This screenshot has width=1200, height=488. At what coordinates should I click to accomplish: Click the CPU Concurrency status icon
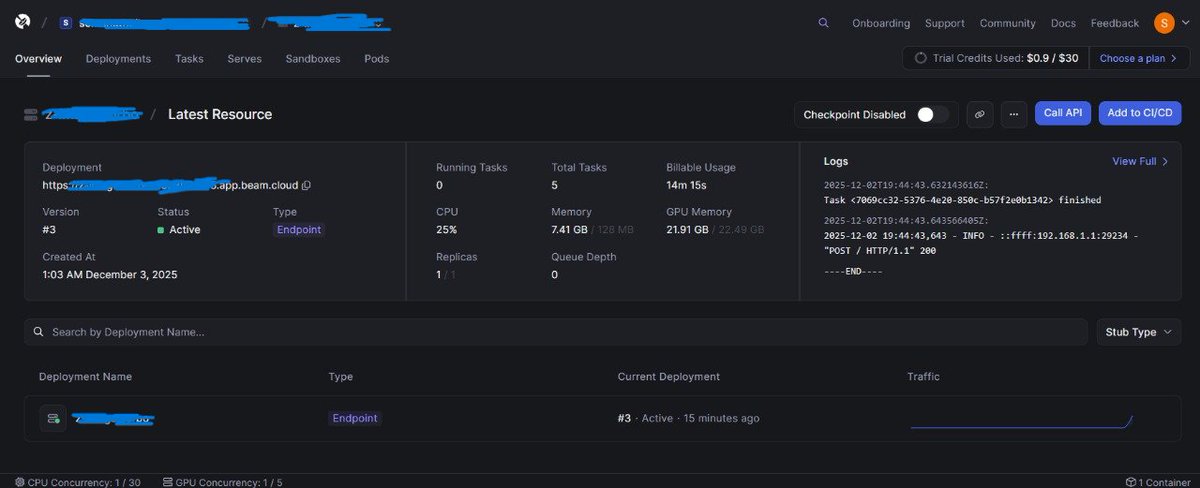pyautogui.click(x=20, y=482)
